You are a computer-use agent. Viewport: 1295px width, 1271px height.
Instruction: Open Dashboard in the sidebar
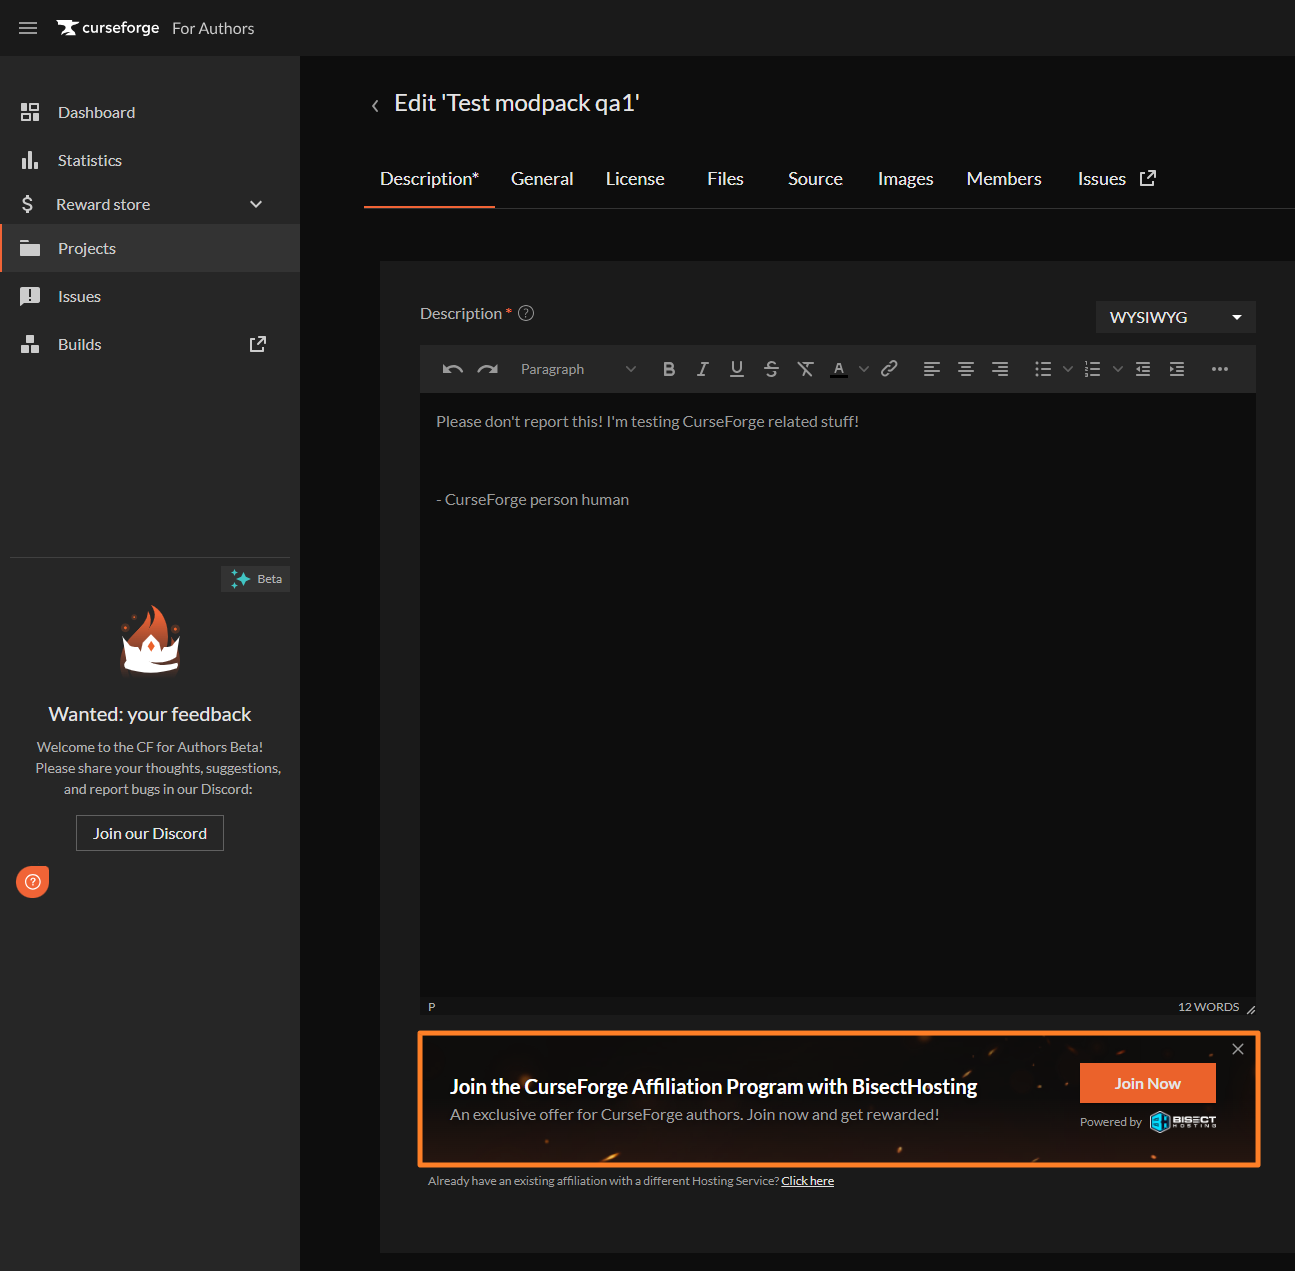150,112
